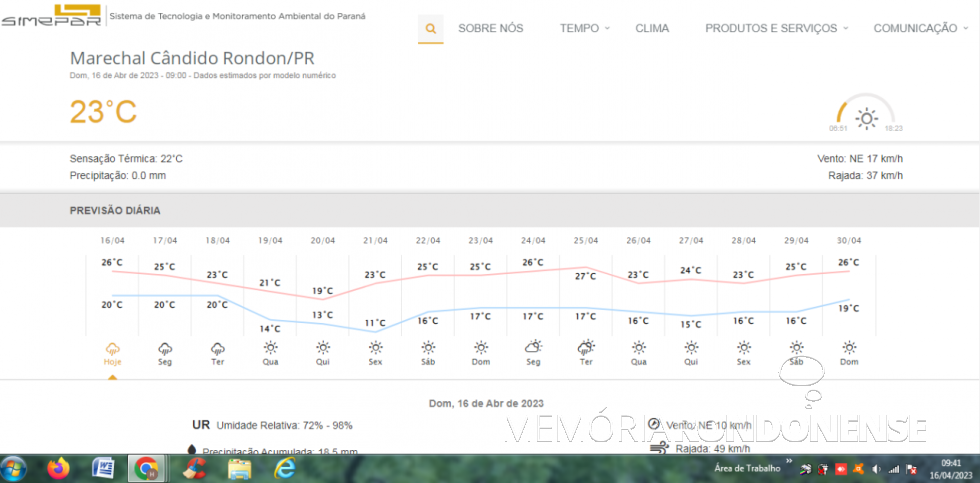Image resolution: width=980 pixels, height=483 pixels.
Task: Open the CLIMA menu item
Action: coord(652,29)
